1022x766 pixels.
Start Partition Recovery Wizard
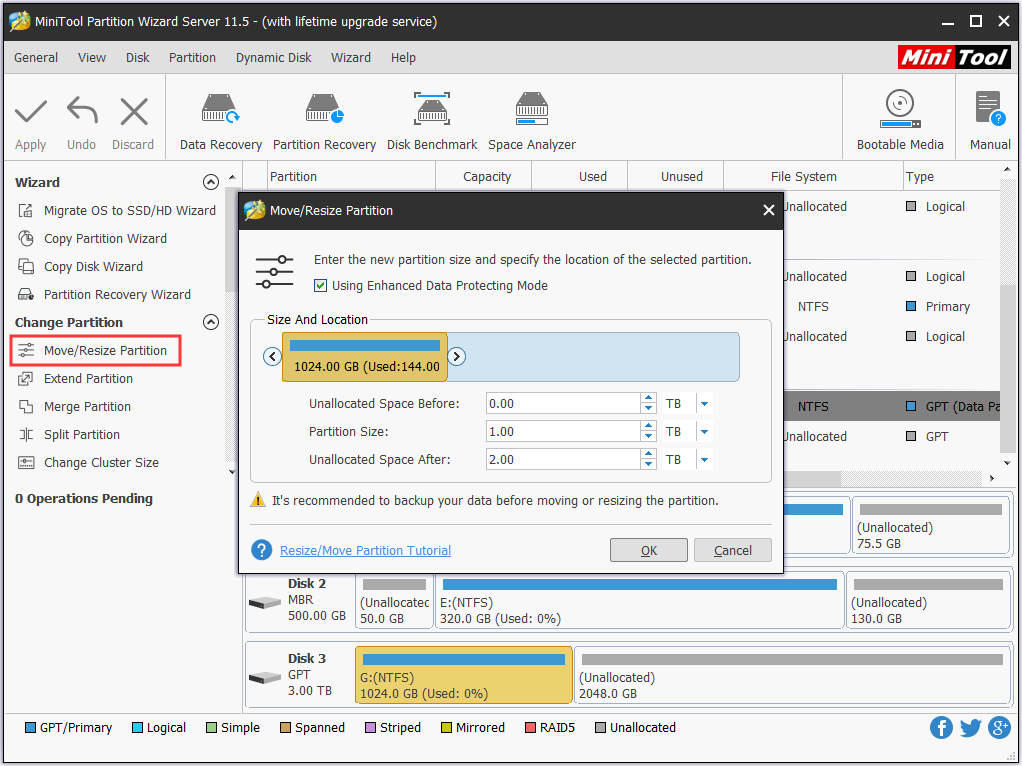(x=105, y=295)
